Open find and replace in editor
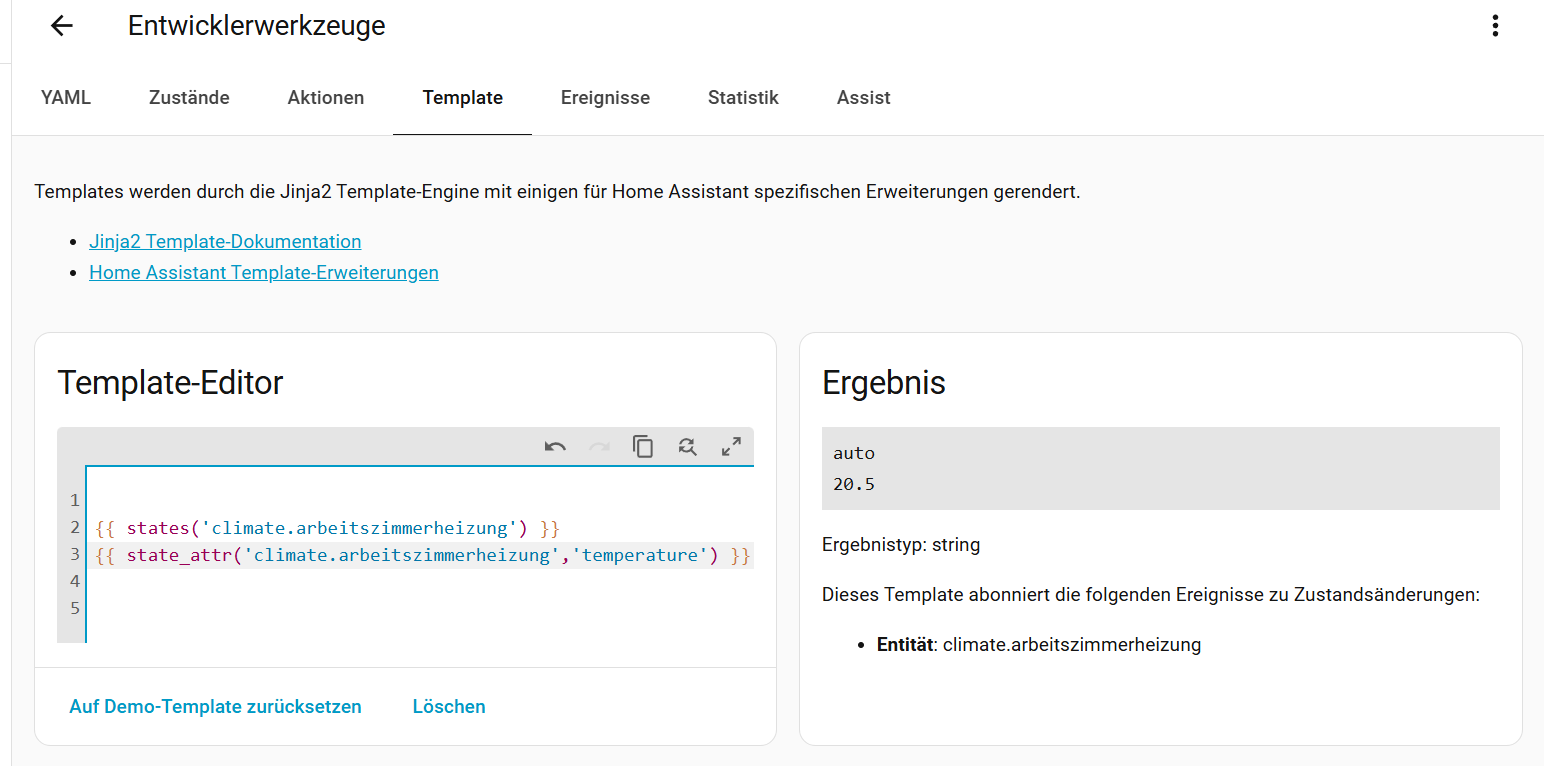Screen dimensions: 1544x766 (687, 447)
